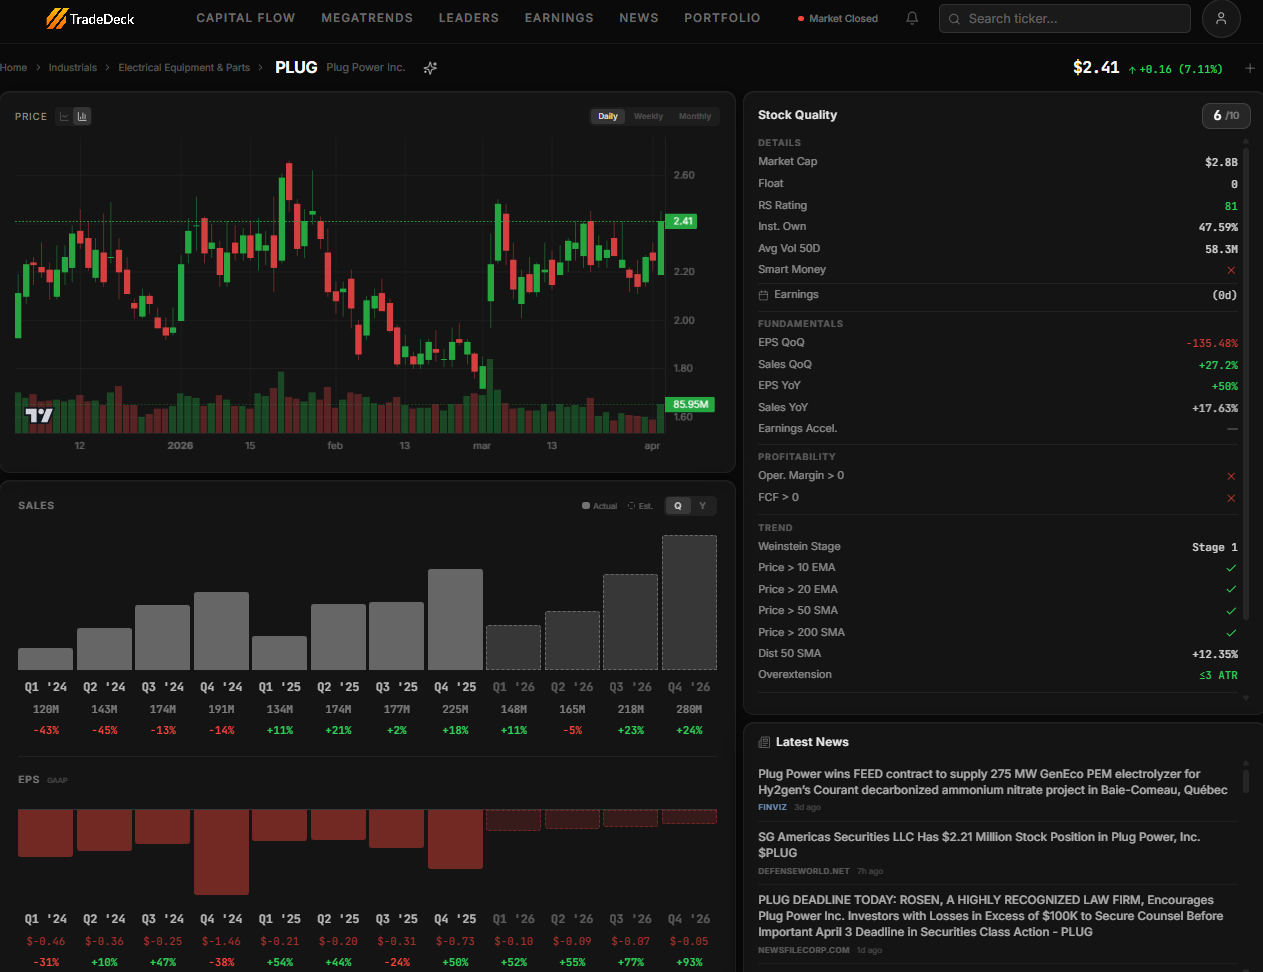Click the FCF > 0 cross icon
This screenshot has height=972, width=1263.
(x=1231, y=498)
